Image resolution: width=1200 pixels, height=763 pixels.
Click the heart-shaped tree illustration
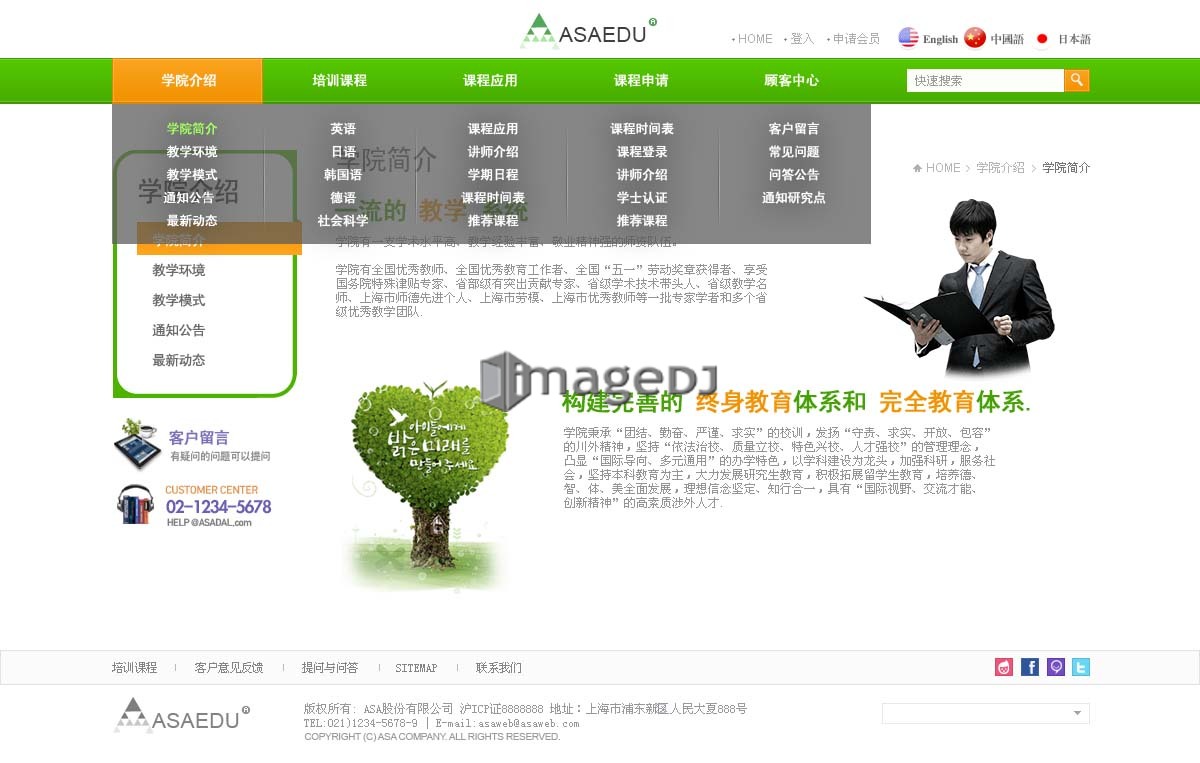[430, 485]
